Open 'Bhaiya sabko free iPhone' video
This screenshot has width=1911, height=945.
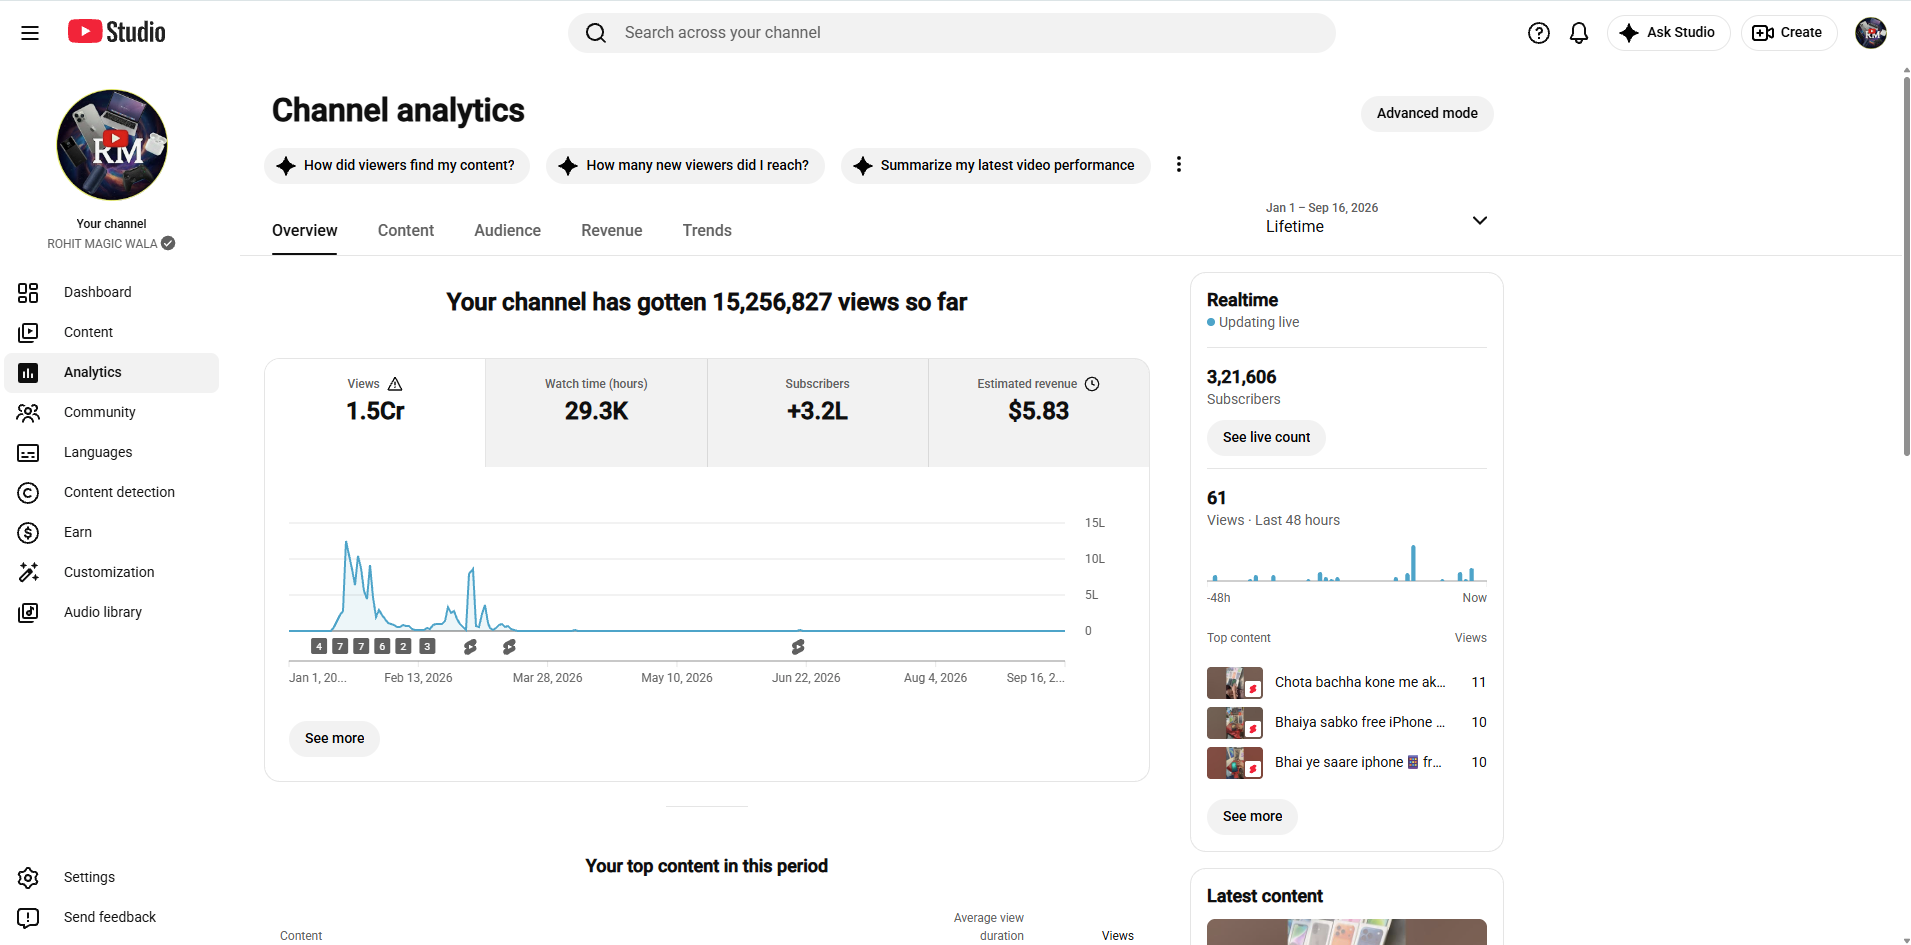tap(1360, 722)
